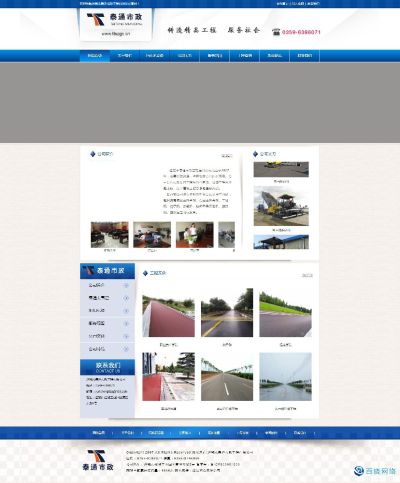This screenshot has height=483, width=400.
Task: Open the blue-roofed building photo
Action: pos(281,242)
